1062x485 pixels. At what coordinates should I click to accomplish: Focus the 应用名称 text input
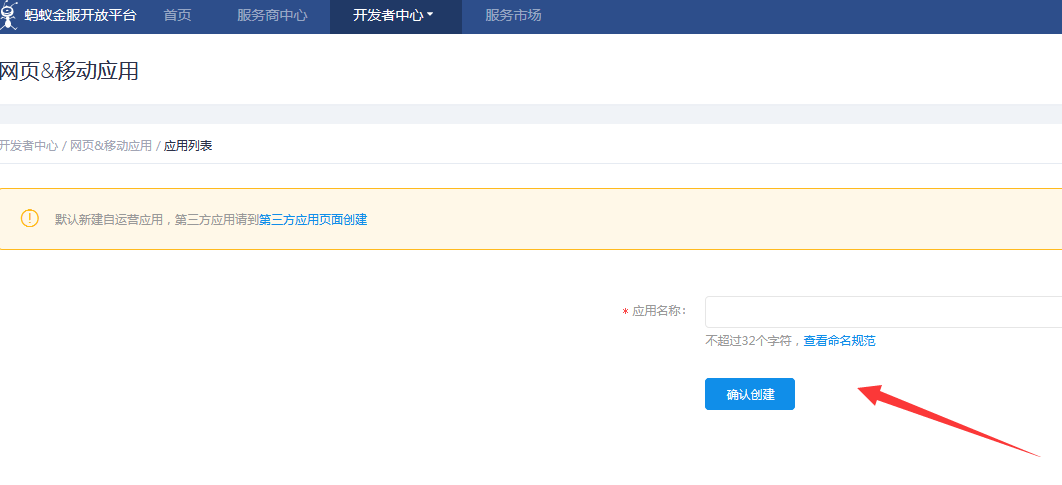point(882,312)
